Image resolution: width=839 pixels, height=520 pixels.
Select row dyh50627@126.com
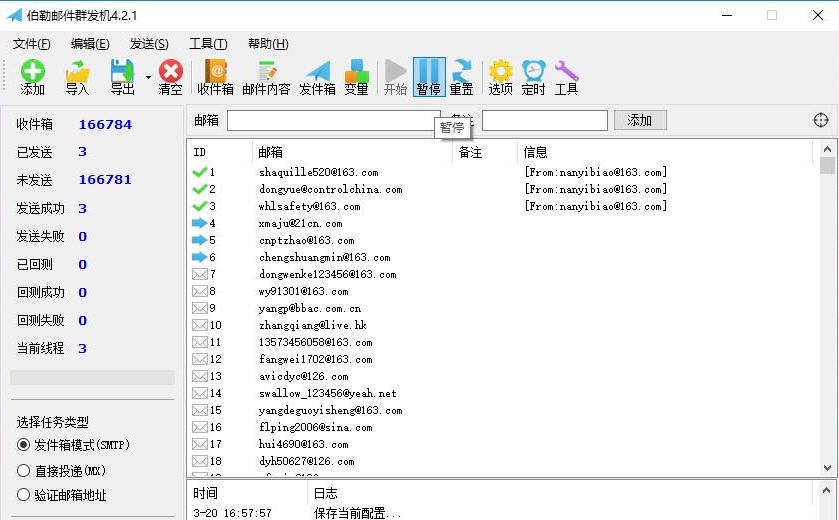[x=306, y=462]
